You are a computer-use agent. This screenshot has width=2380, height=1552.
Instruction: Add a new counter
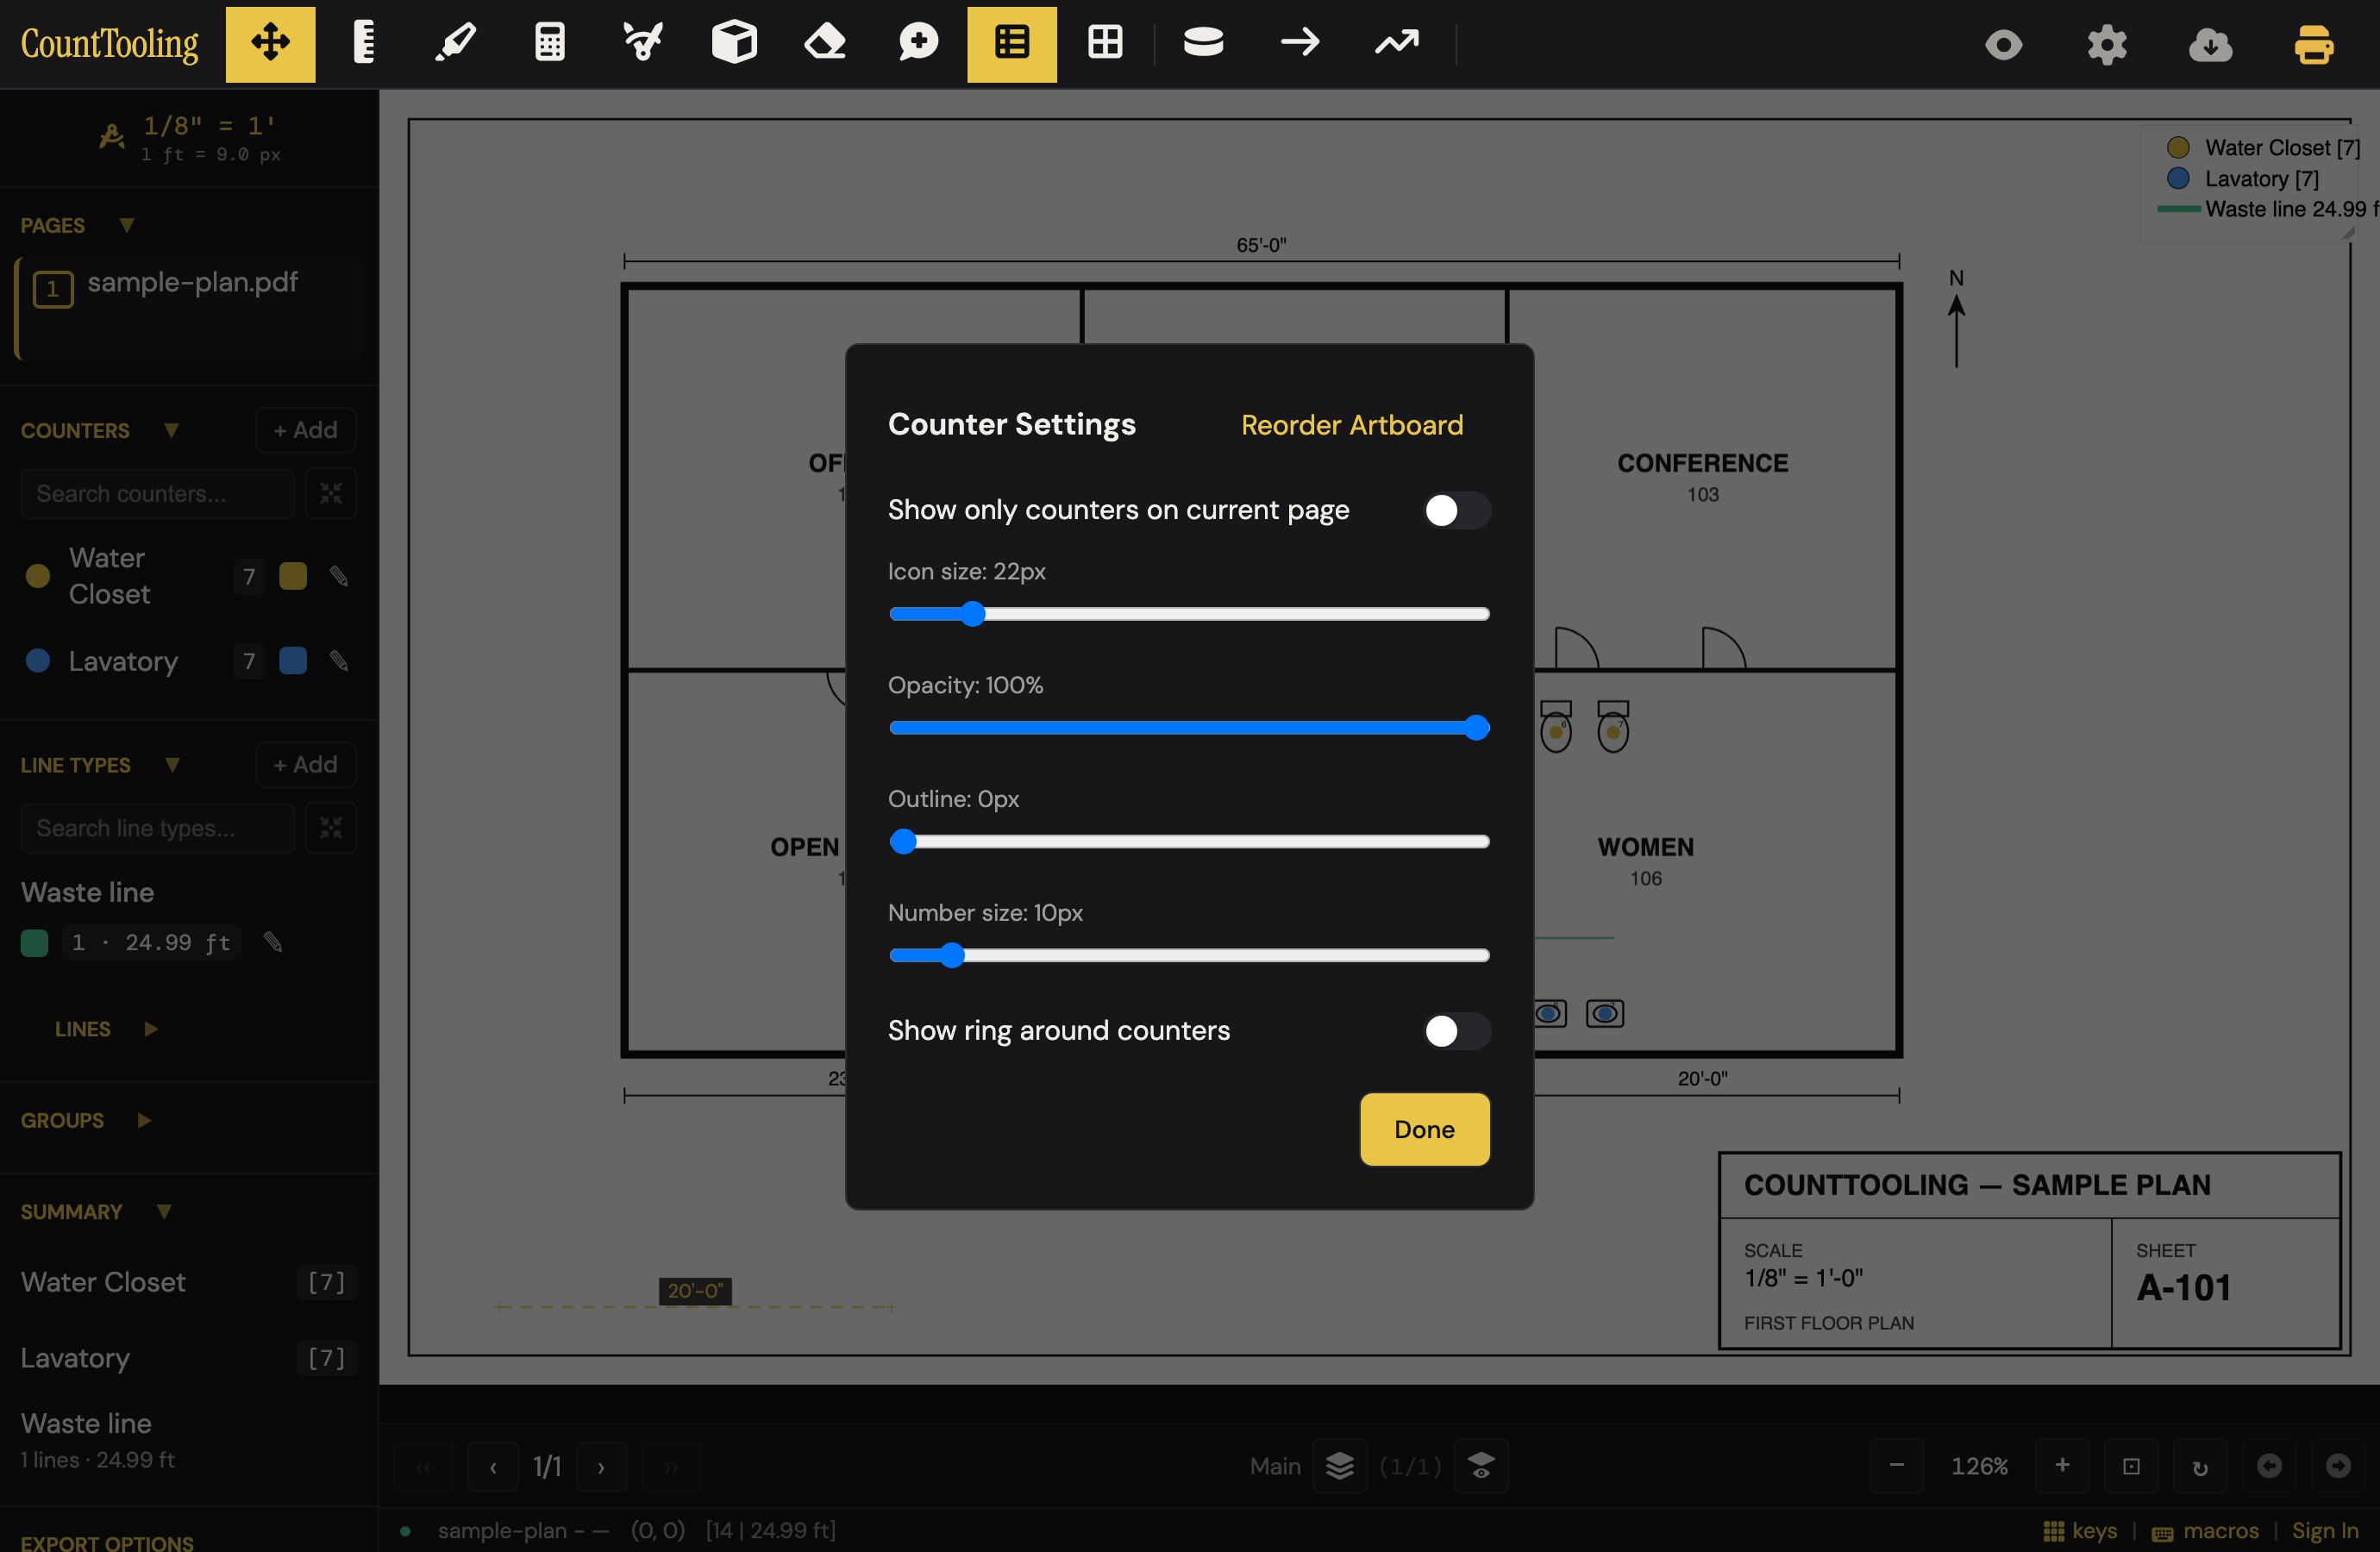point(305,430)
